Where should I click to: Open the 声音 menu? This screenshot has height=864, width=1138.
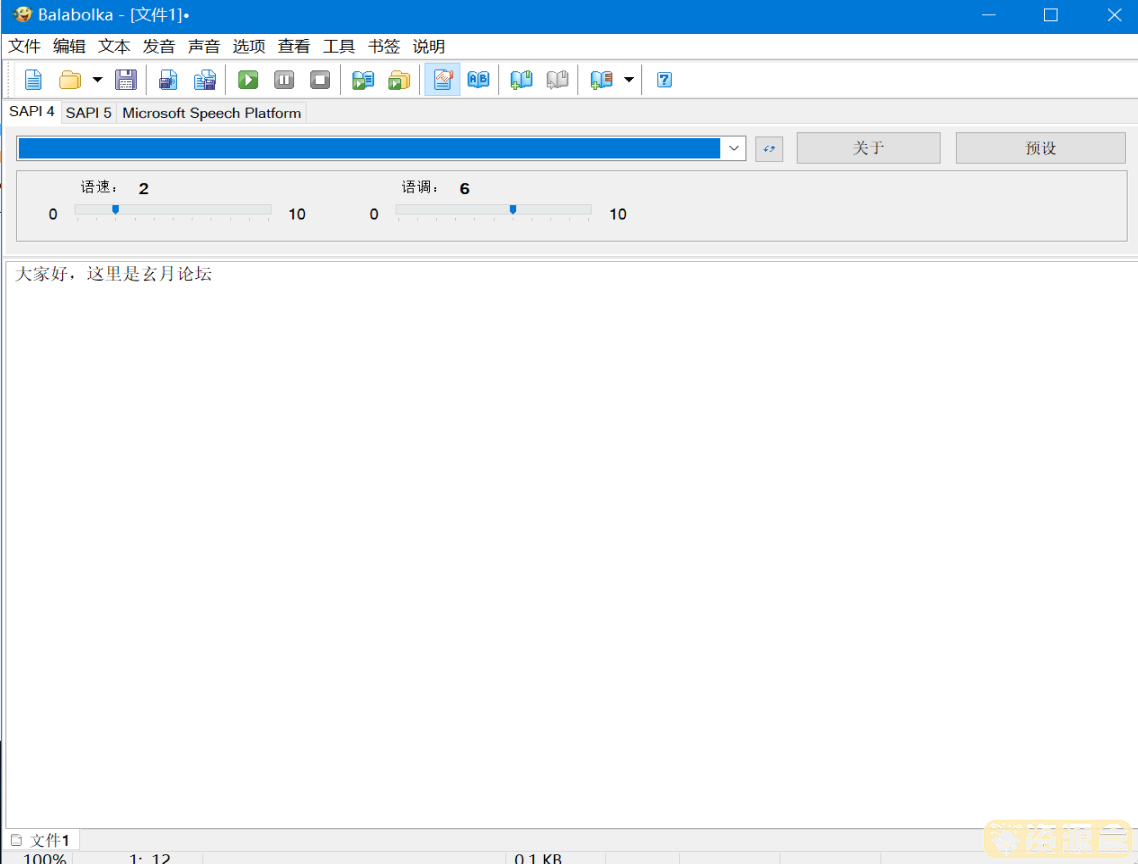click(x=204, y=46)
